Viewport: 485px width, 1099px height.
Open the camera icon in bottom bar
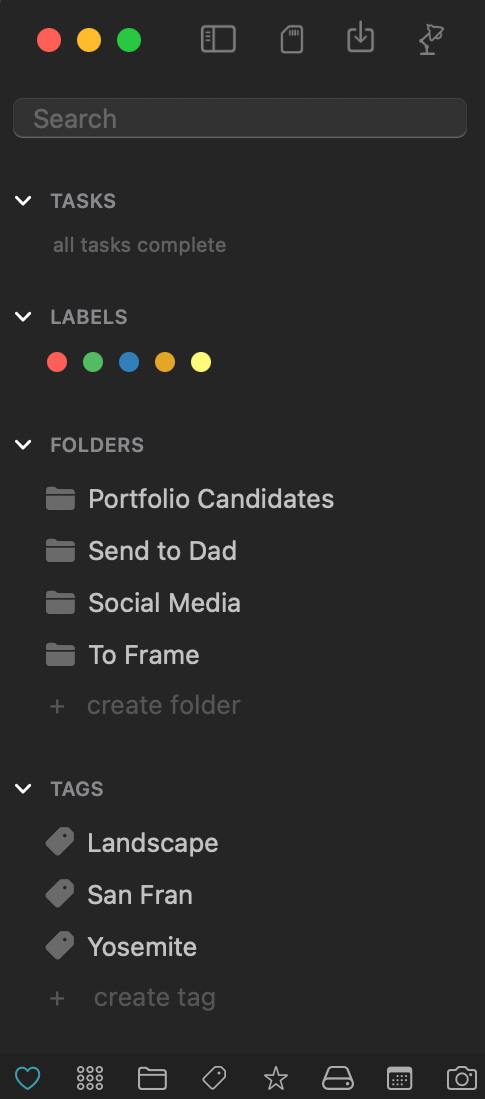coord(461,1077)
